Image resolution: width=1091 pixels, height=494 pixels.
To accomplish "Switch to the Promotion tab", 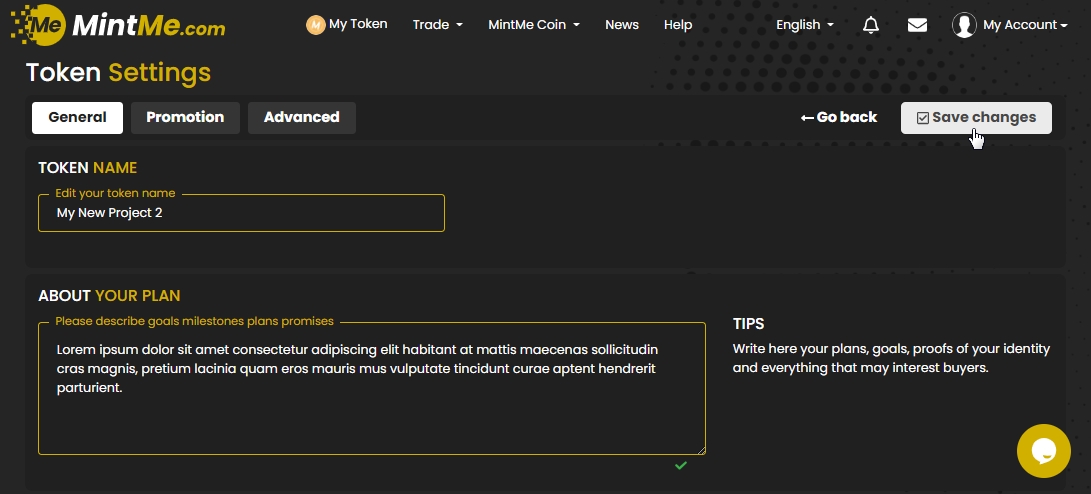I will [x=185, y=117].
